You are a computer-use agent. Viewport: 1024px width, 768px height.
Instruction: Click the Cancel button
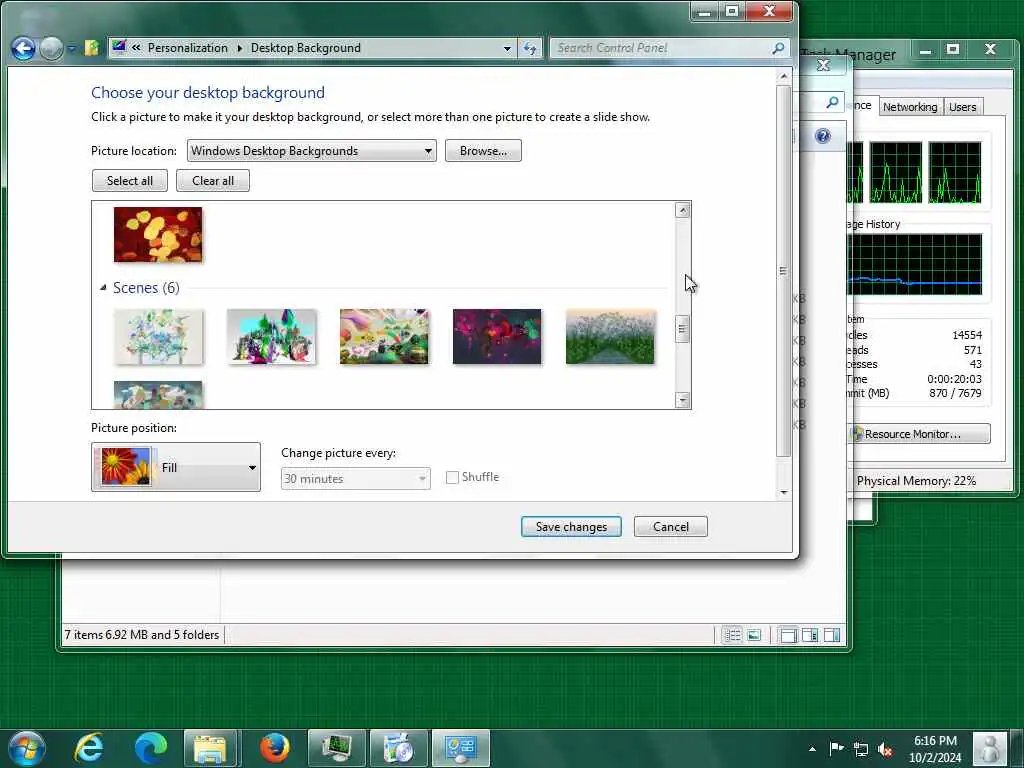671,527
